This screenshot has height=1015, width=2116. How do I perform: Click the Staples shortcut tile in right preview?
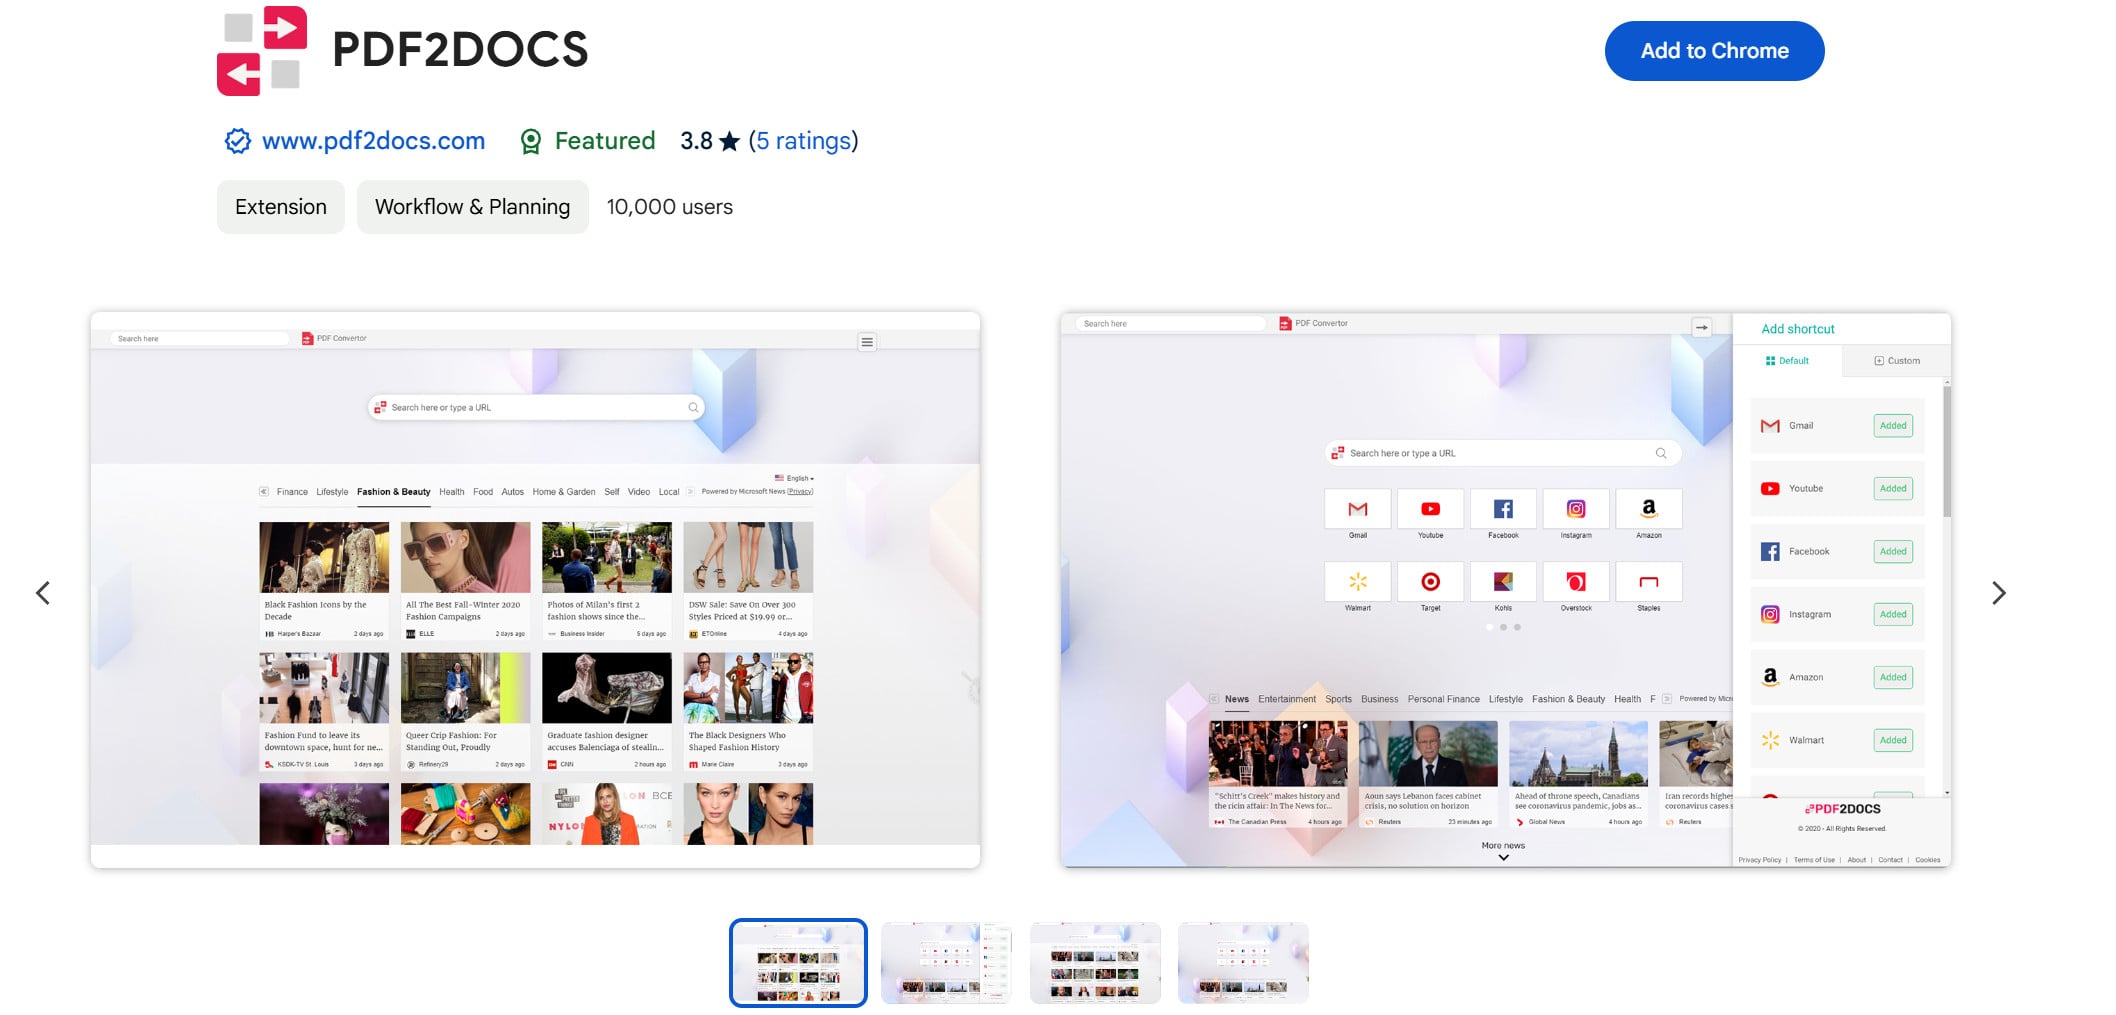tap(1649, 582)
